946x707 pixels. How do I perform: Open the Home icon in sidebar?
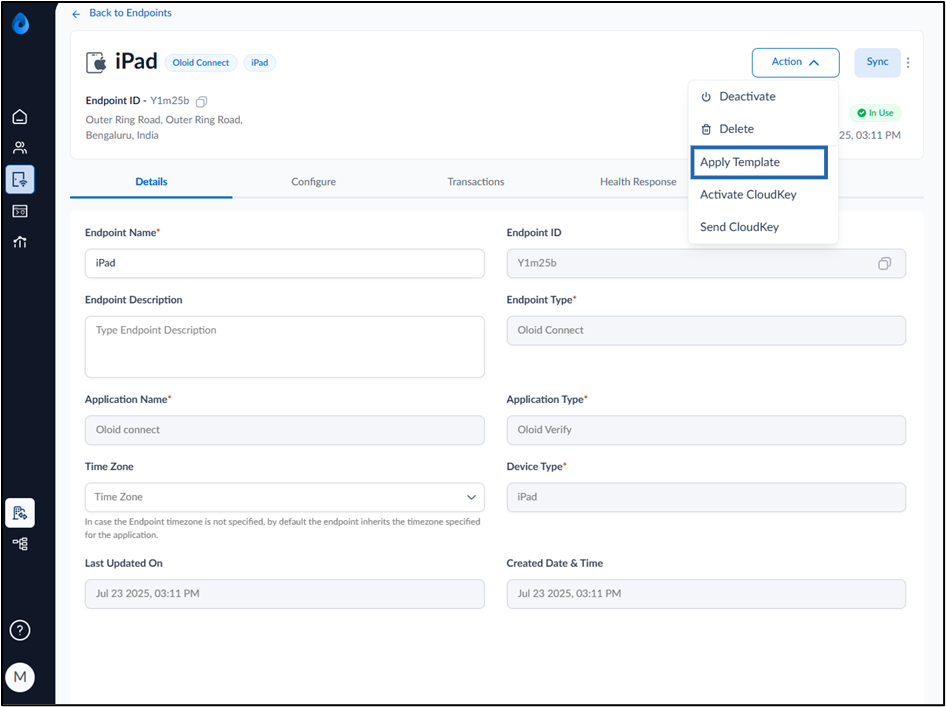tap(20, 116)
